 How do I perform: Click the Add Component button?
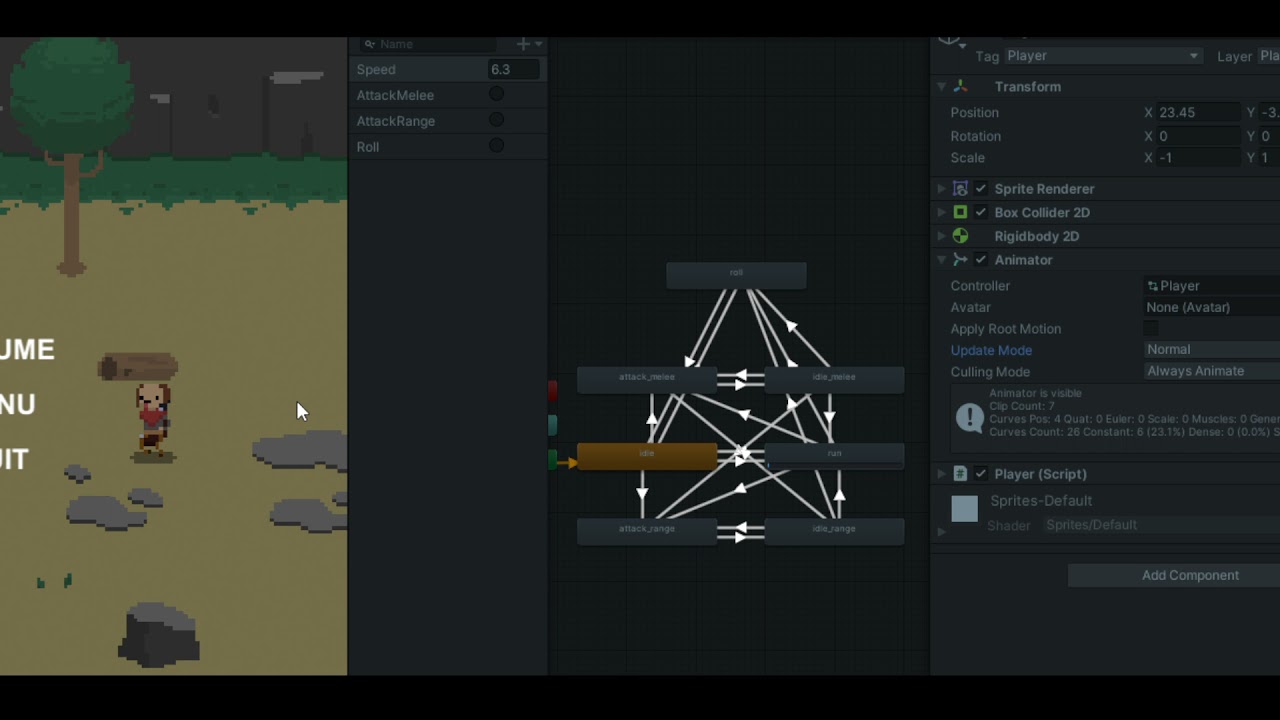click(x=1189, y=575)
